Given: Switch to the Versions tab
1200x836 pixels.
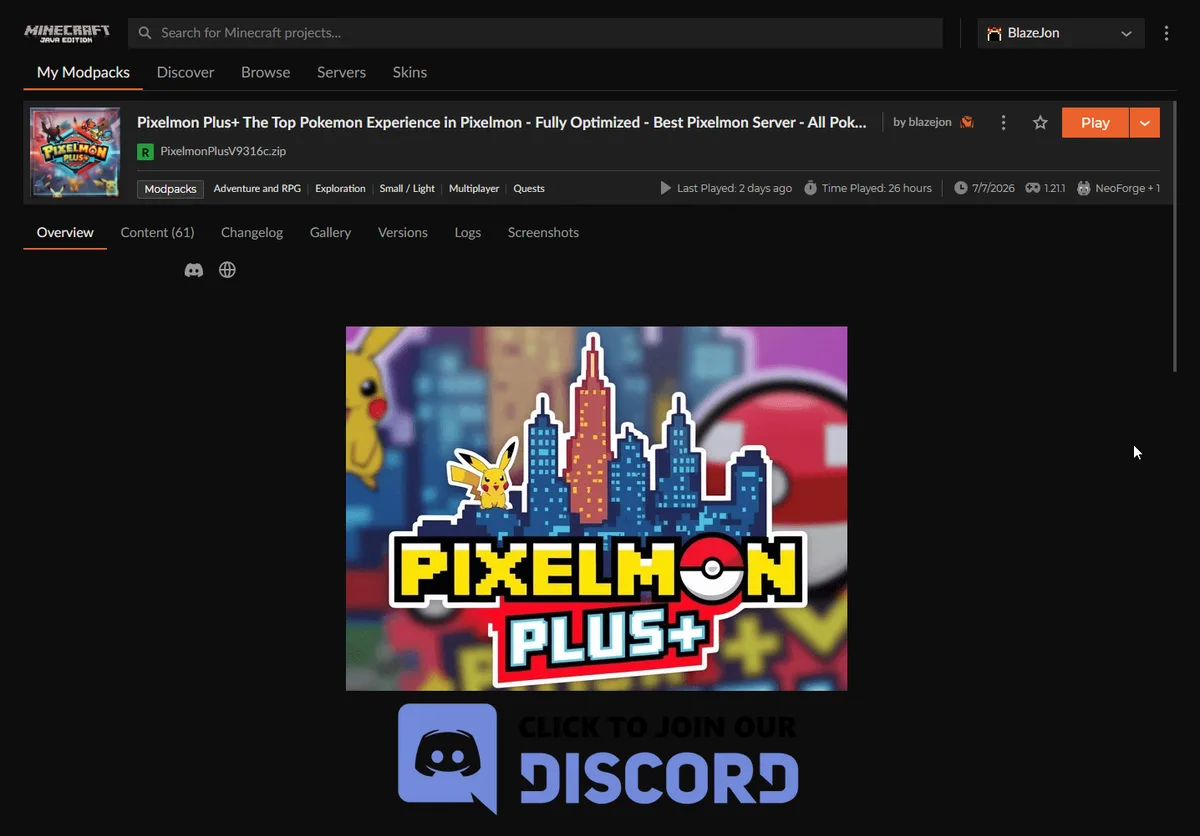Looking at the screenshot, I should pos(402,232).
